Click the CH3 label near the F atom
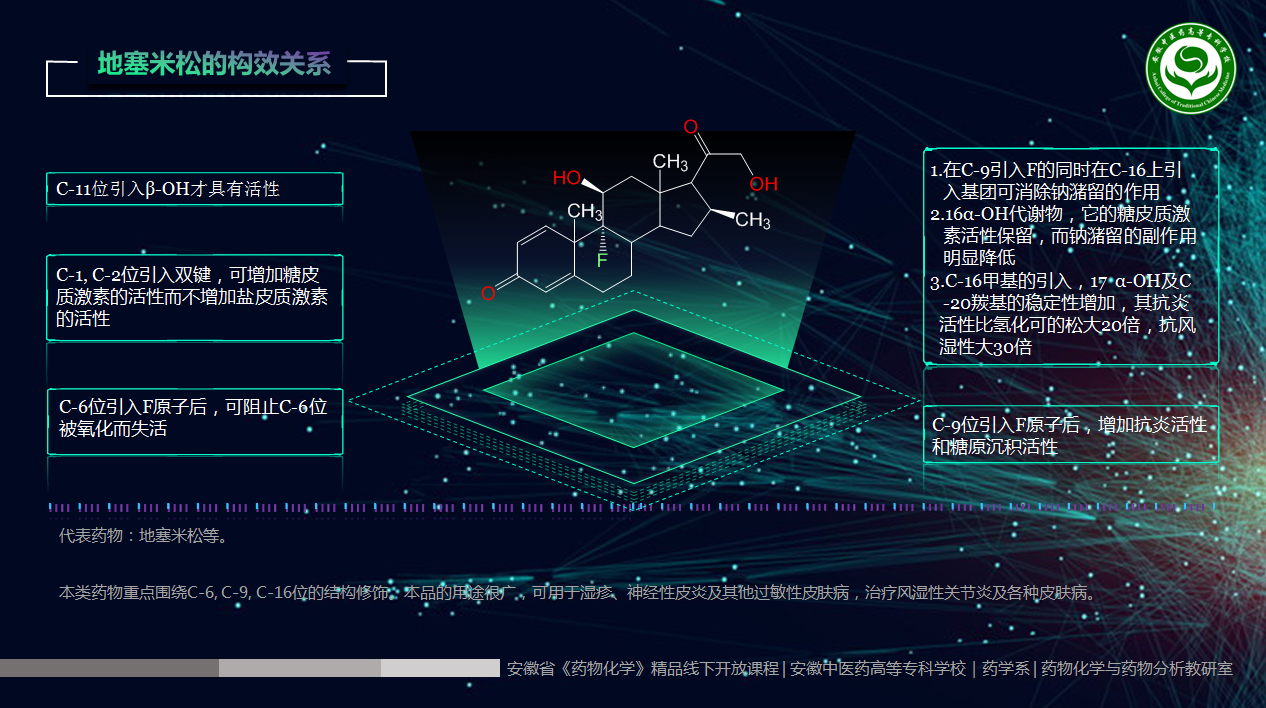Viewport: 1266px width, 708px height. (x=585, y=211)
